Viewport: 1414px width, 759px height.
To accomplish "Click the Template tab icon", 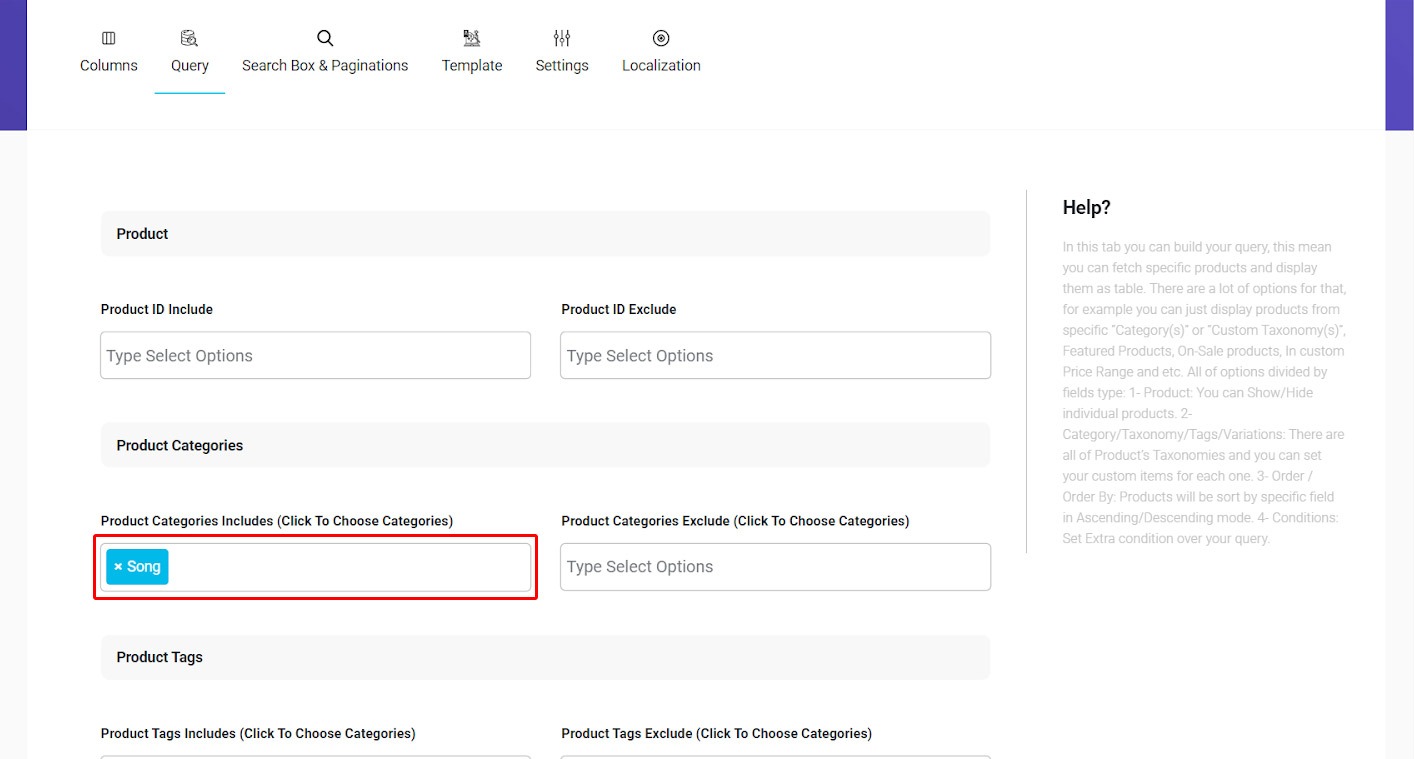I will (x=472, y=38).
